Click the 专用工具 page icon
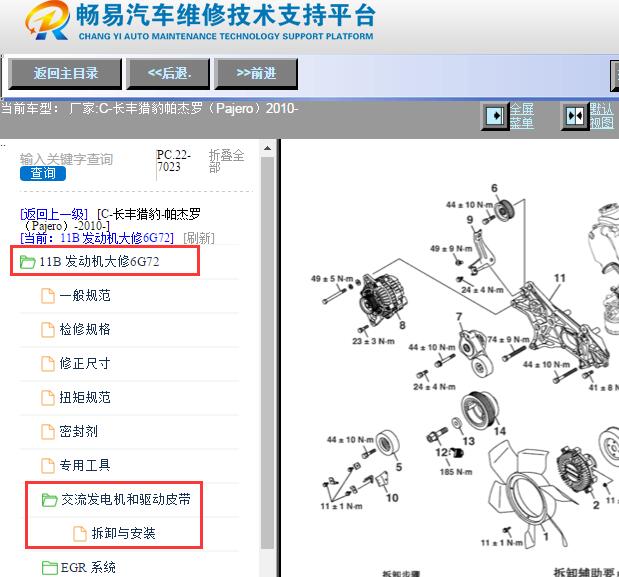This screenshot has height=577, width=619. (48, 466)
